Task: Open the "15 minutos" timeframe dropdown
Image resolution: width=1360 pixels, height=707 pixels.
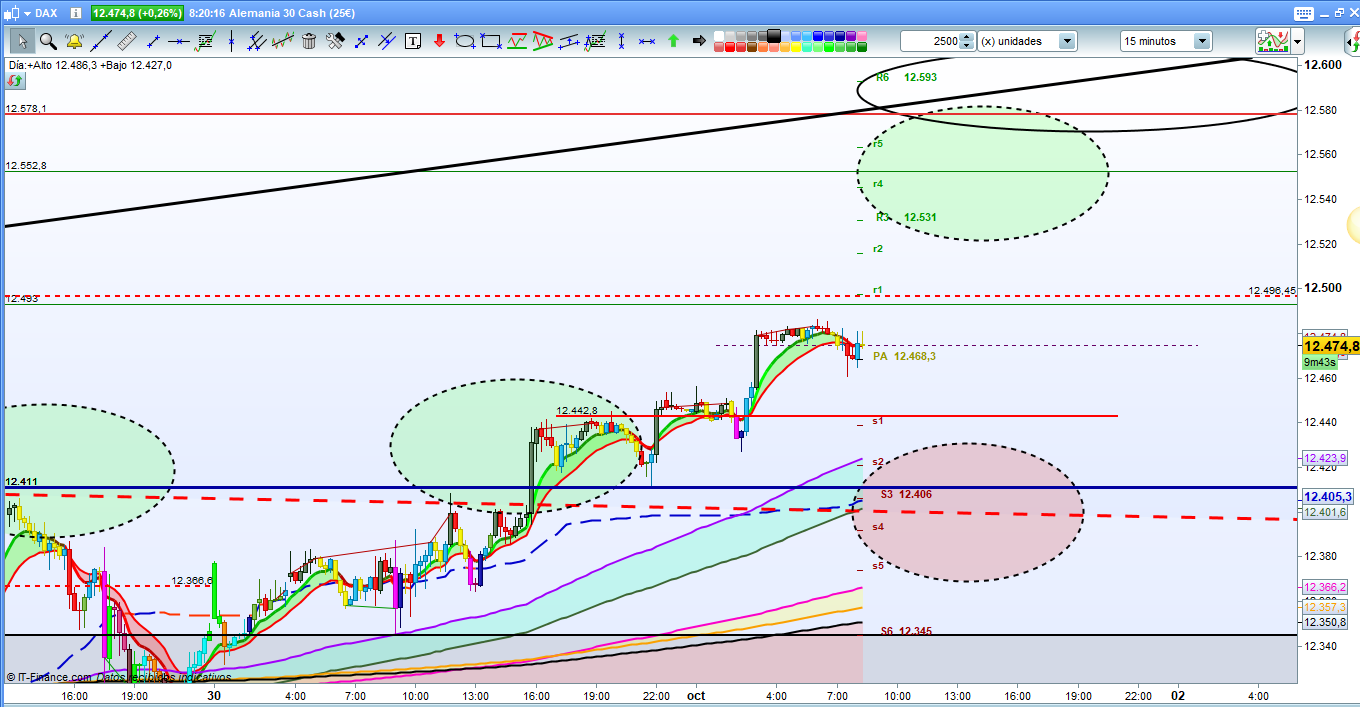Action: click(x=1201, y=41)
